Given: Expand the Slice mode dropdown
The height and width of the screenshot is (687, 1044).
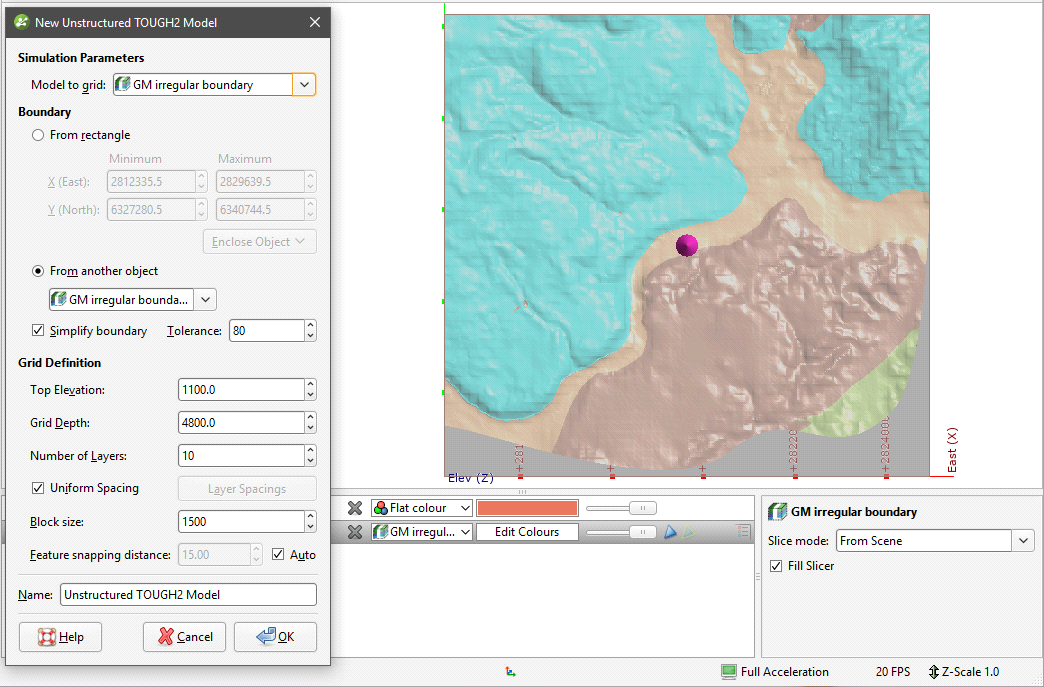Looking at the screenshot, I should click(x=1022, y=541).
